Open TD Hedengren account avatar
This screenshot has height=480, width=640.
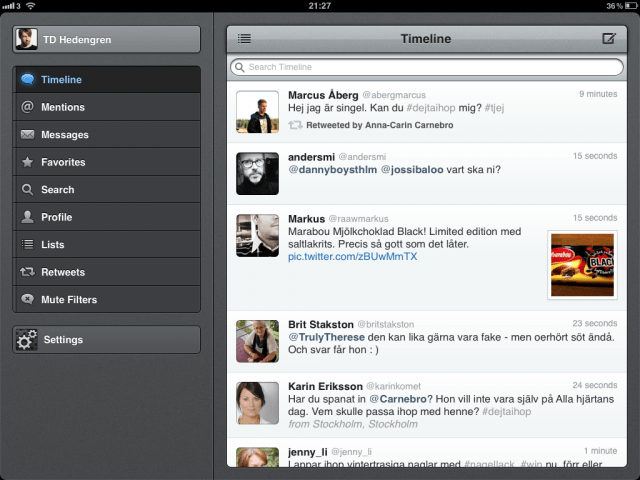click(x=26, y=39)
